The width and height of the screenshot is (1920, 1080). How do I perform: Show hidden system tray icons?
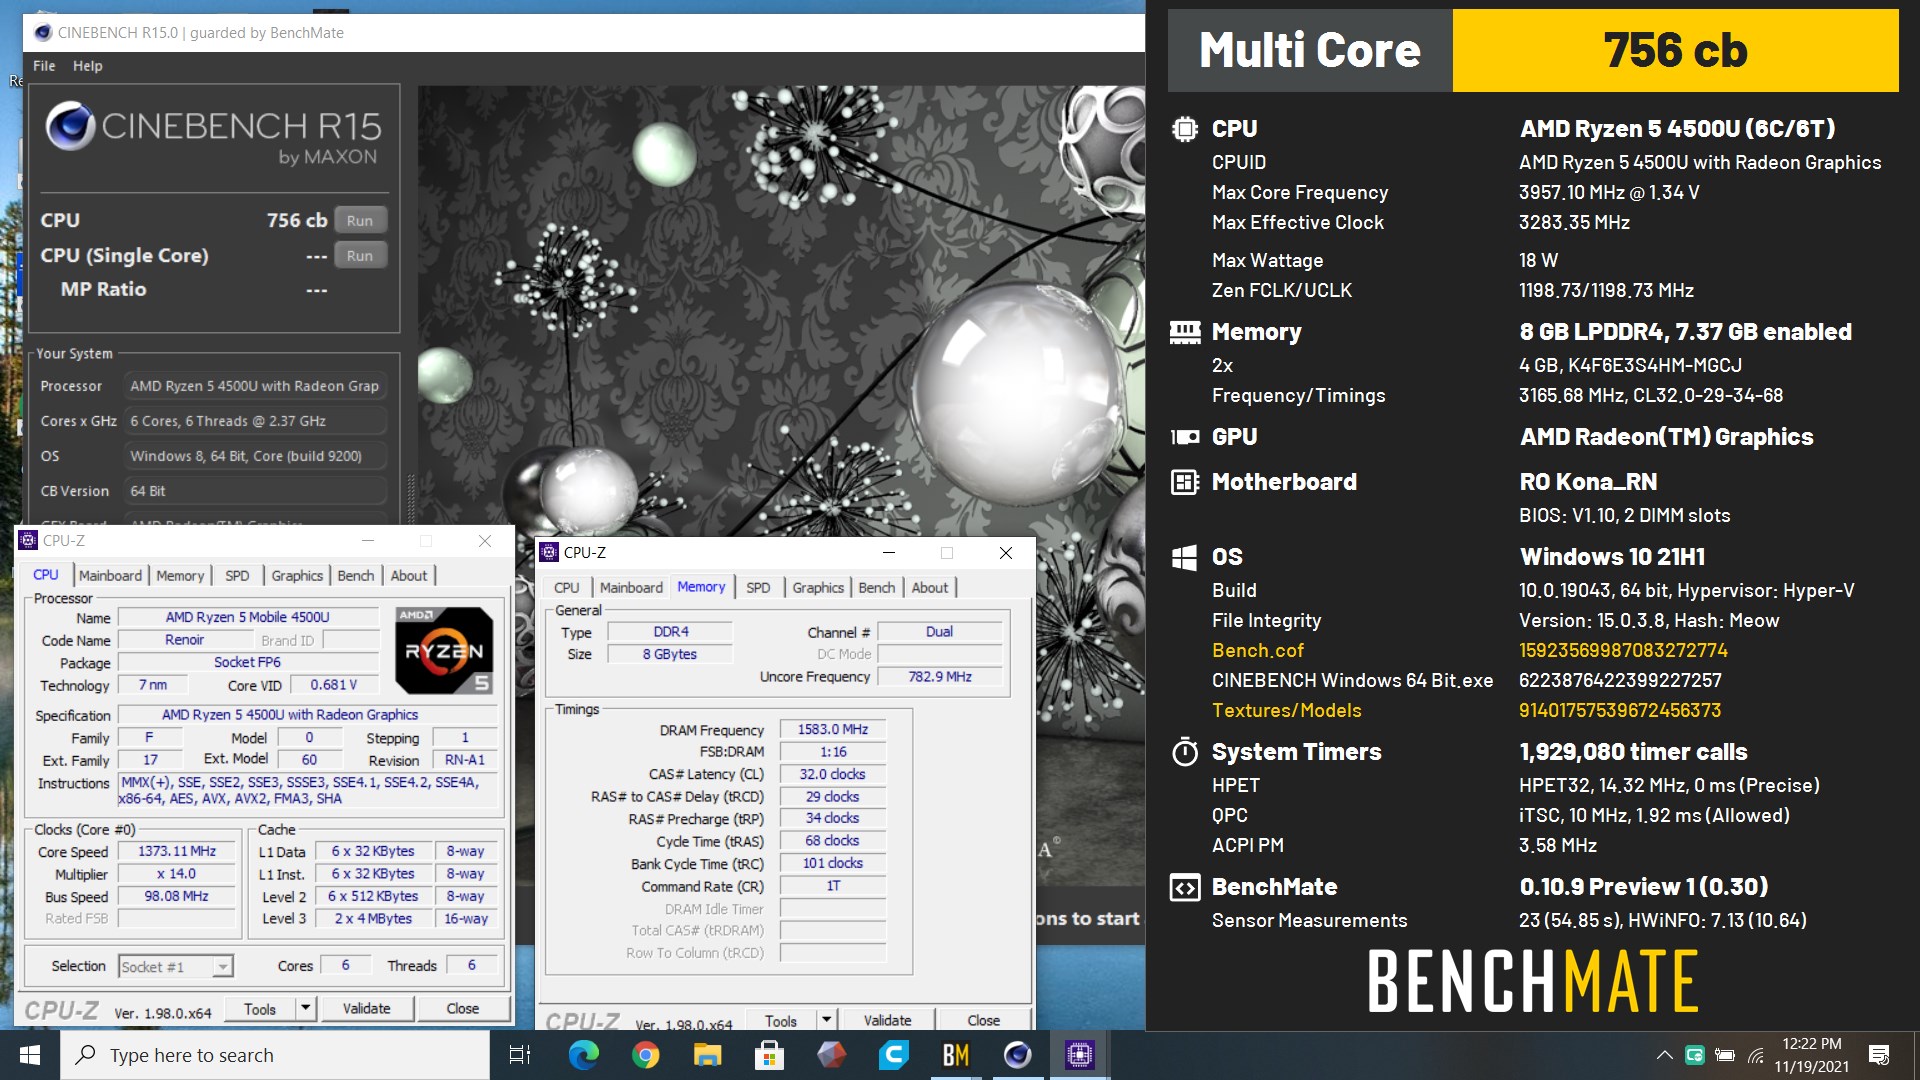pos(1664,1055)
